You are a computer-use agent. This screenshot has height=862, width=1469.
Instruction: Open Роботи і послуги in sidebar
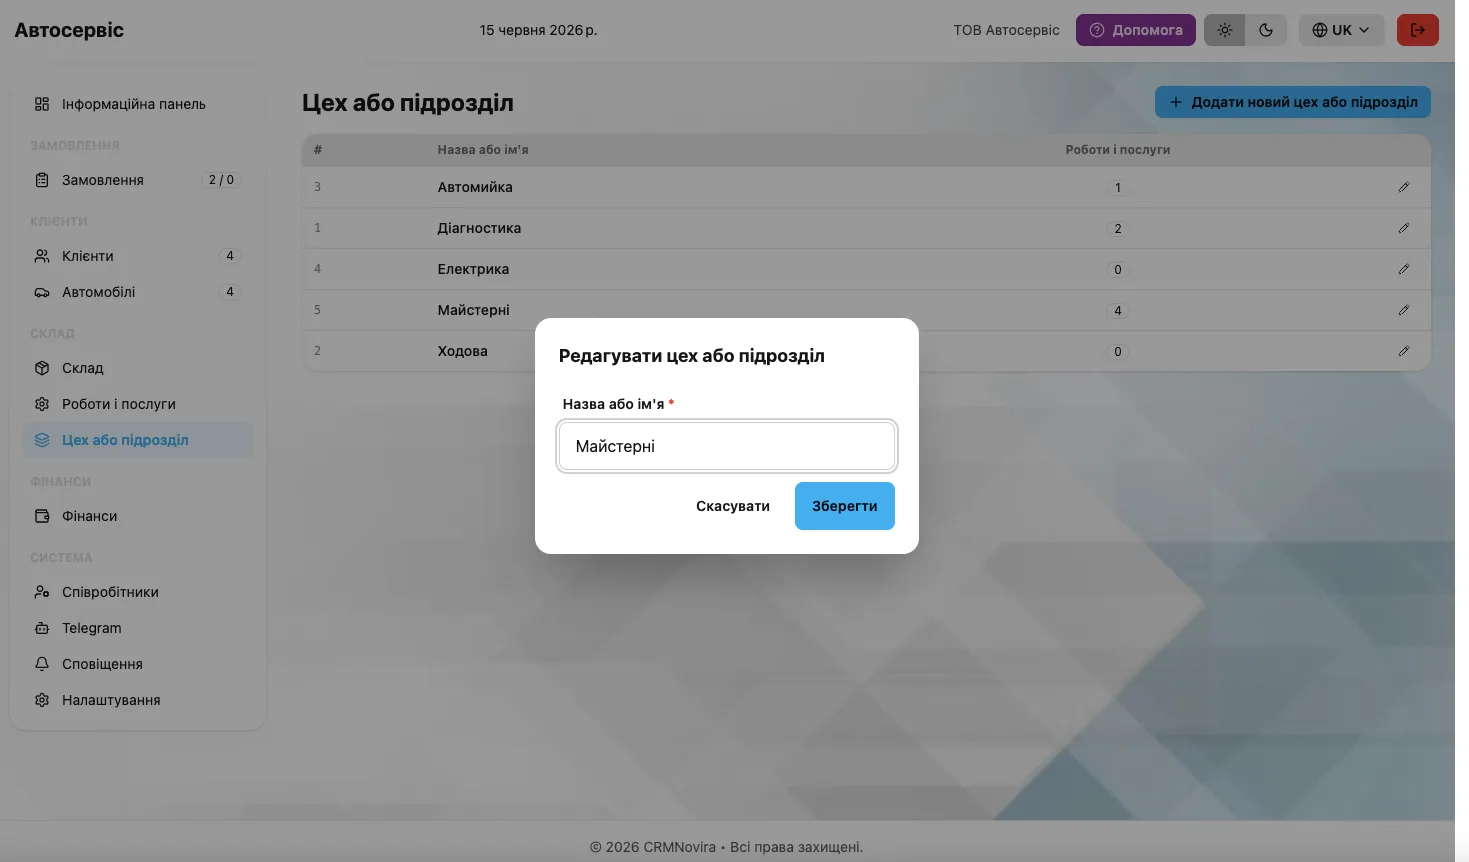[137, 404]
